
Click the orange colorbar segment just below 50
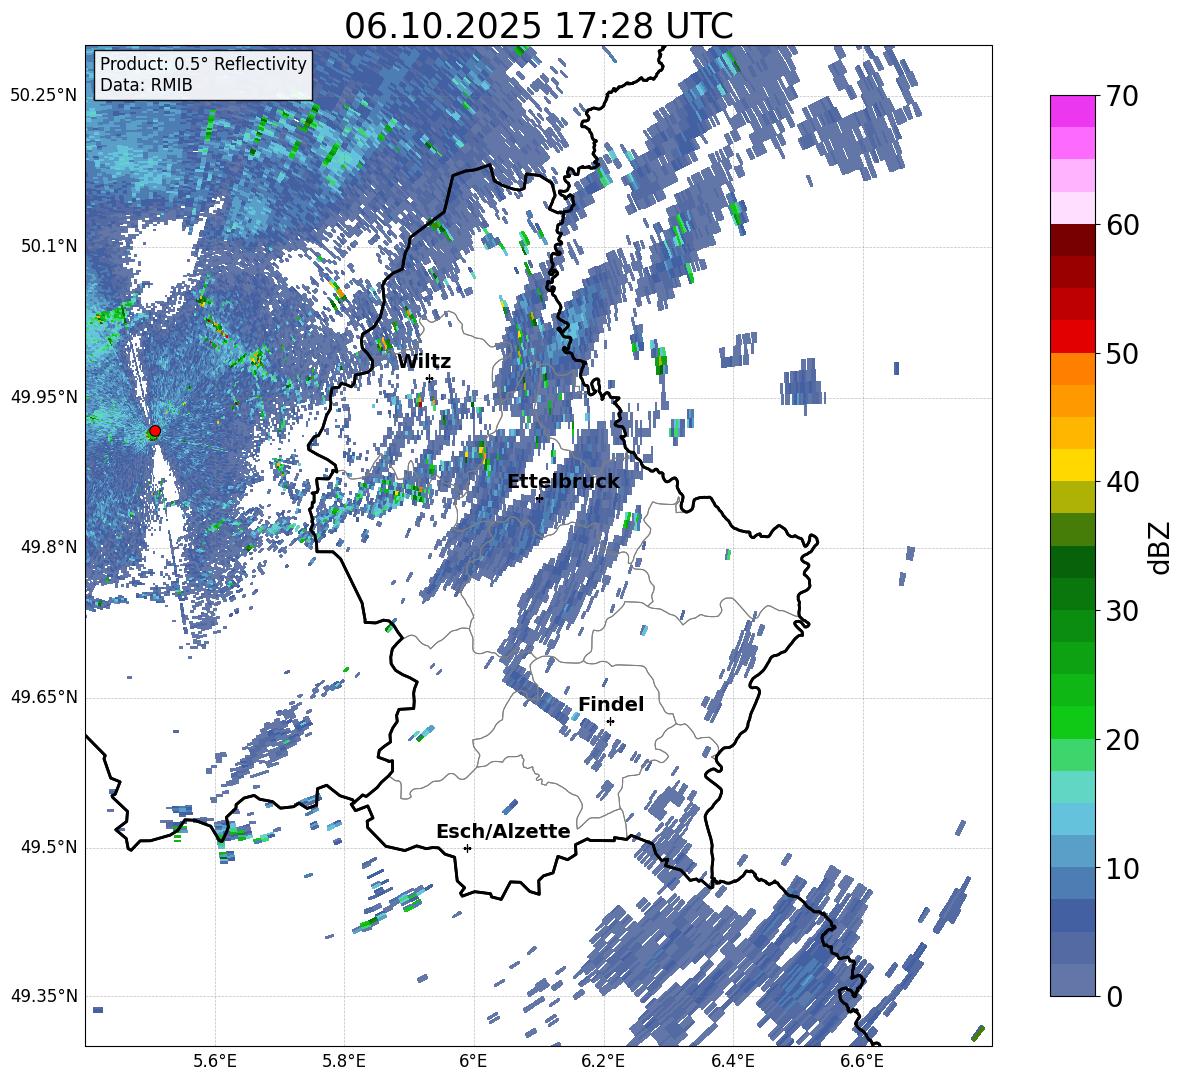click(x=1073, y=369)
